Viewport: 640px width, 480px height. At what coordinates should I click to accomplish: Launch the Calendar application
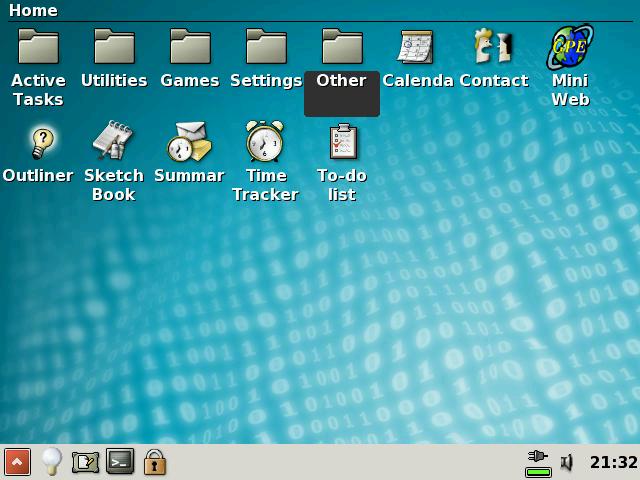point(417,47)
